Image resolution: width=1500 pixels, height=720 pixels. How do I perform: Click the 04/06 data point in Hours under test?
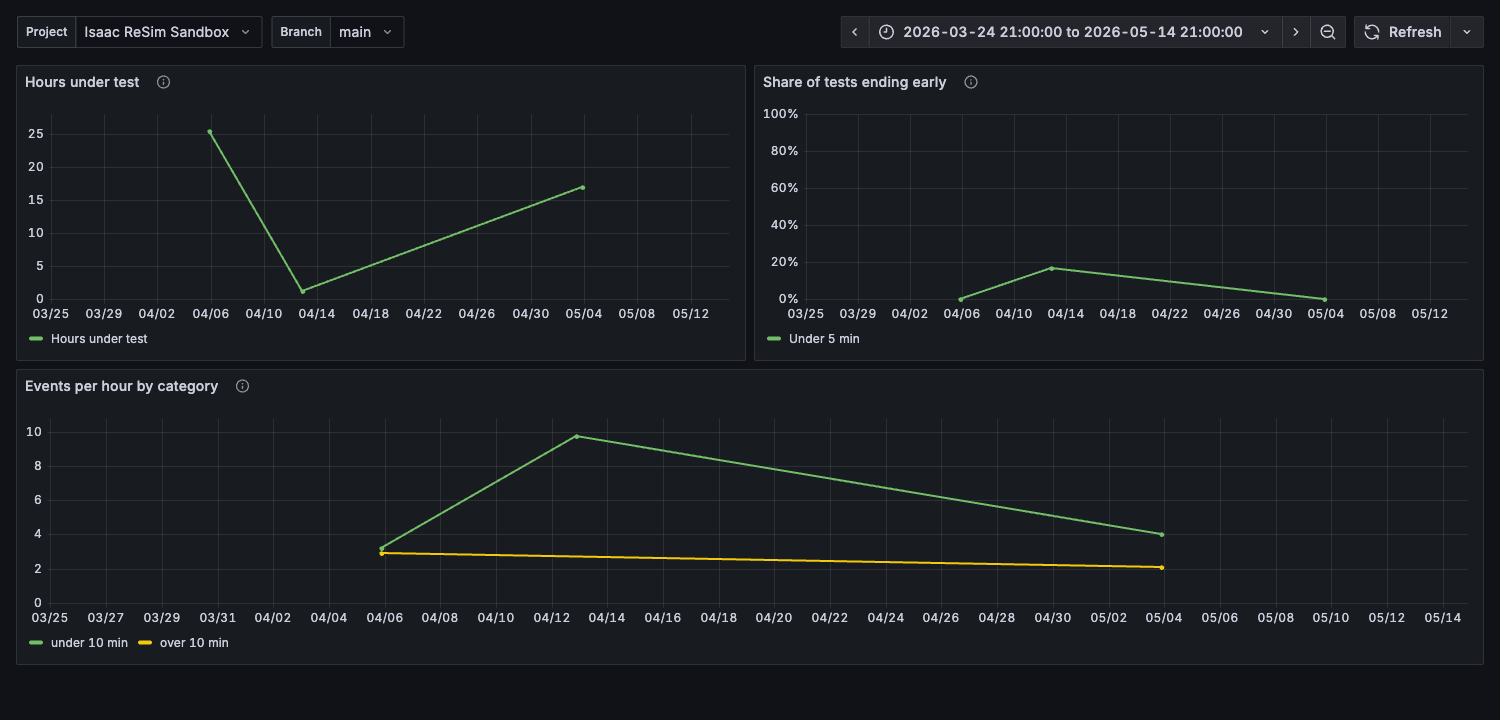point(209,131)
